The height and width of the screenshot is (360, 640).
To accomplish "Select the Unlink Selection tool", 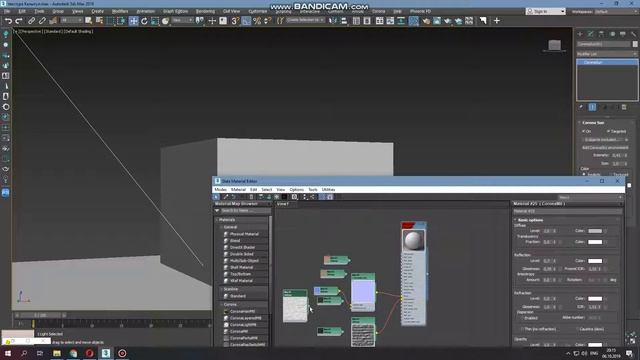I will click(42, 21).
